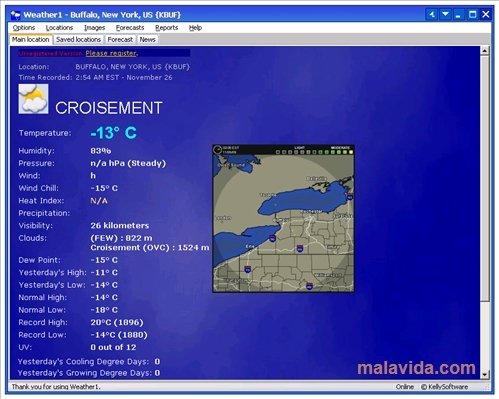Click the 83% humidity value
The width and height of the screenshot is (499, 399).
point(101,151)
